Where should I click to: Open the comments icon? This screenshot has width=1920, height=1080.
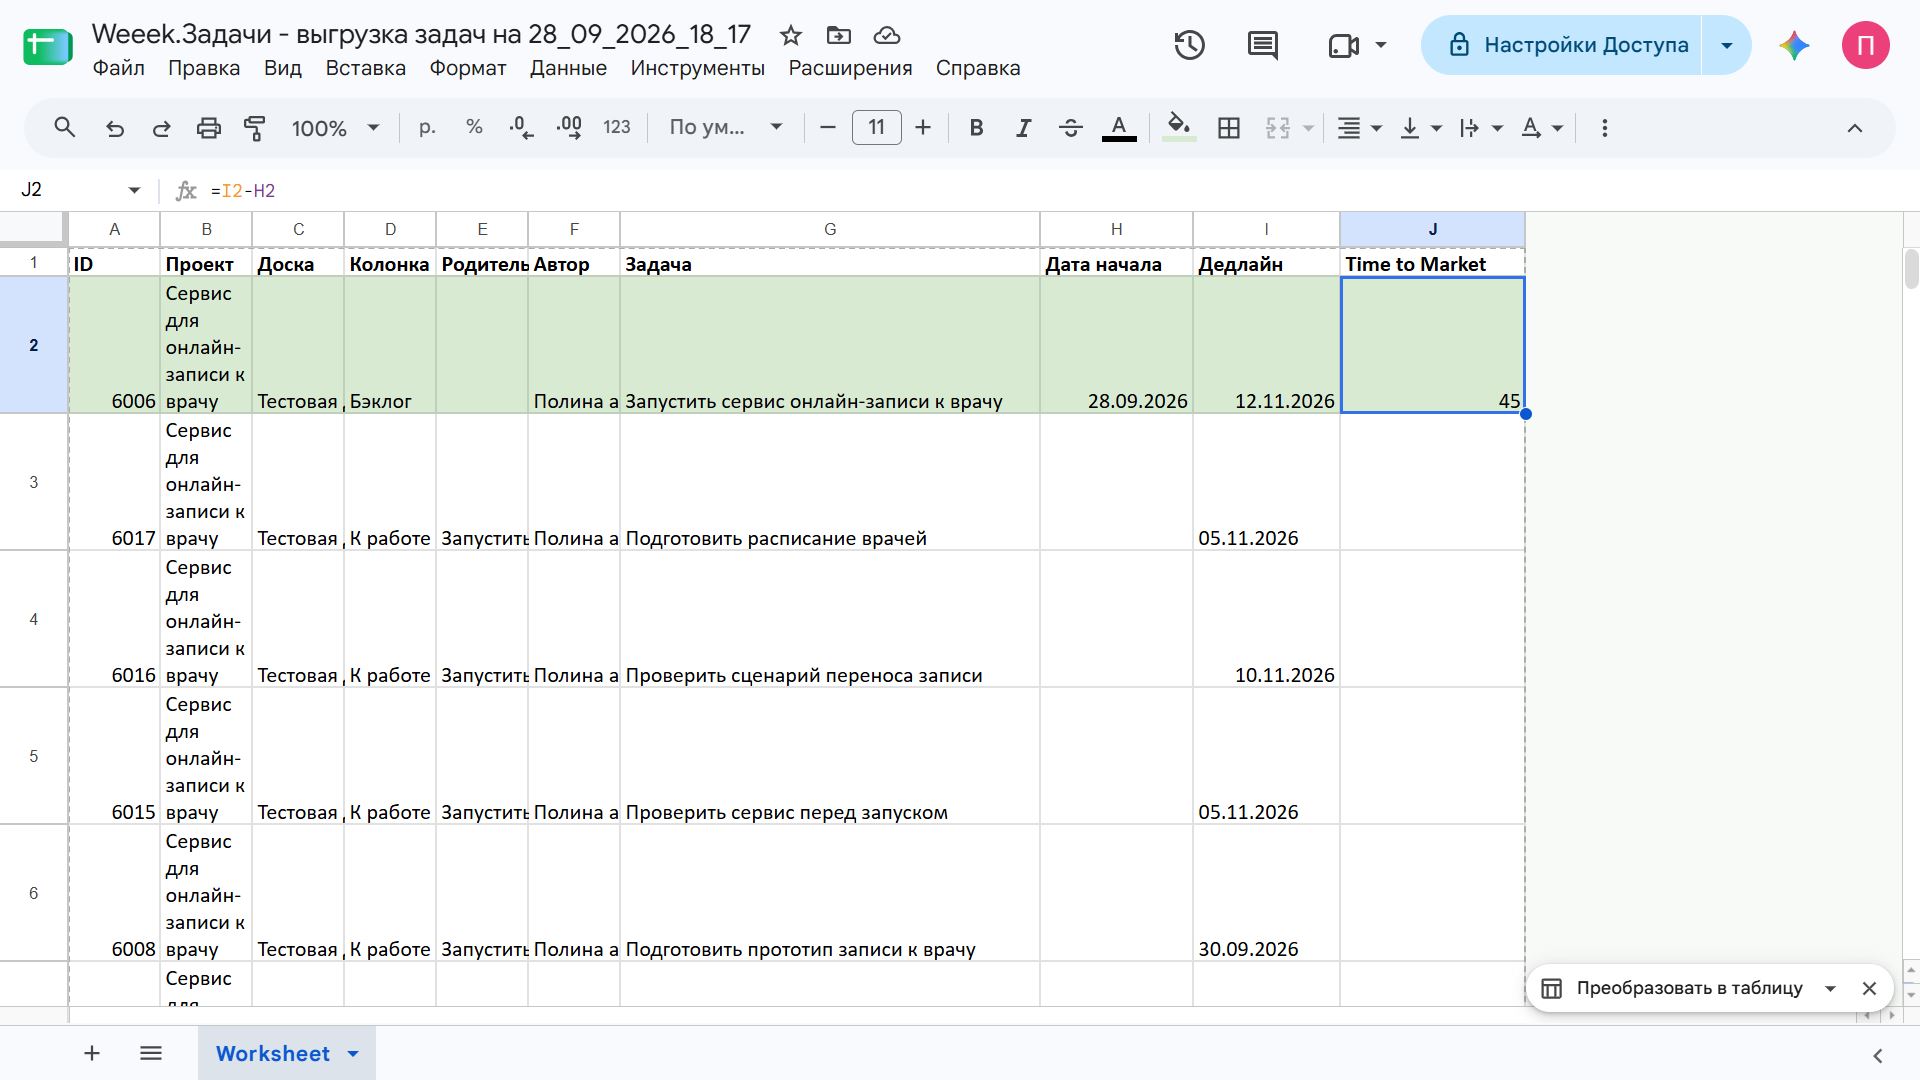pyautogui.click(x=1263, y=45)
